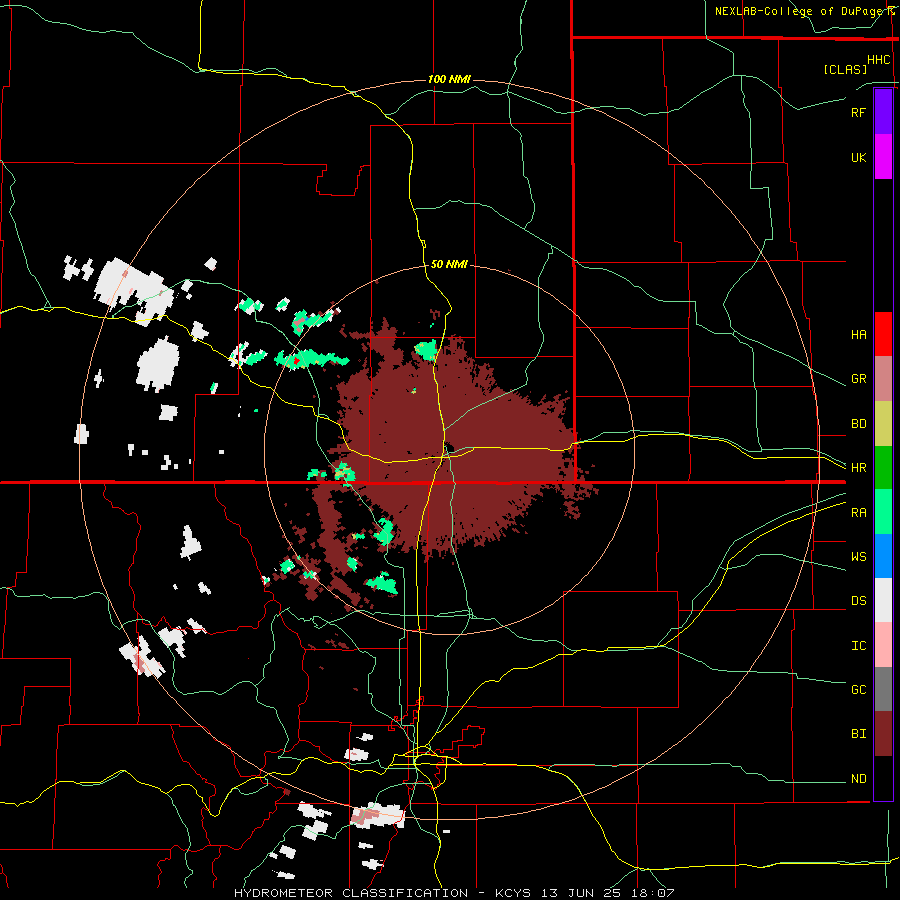Click the 'HYDROMETEOR CLASSIFICATION - KCYS' caption text

point(383,893)
